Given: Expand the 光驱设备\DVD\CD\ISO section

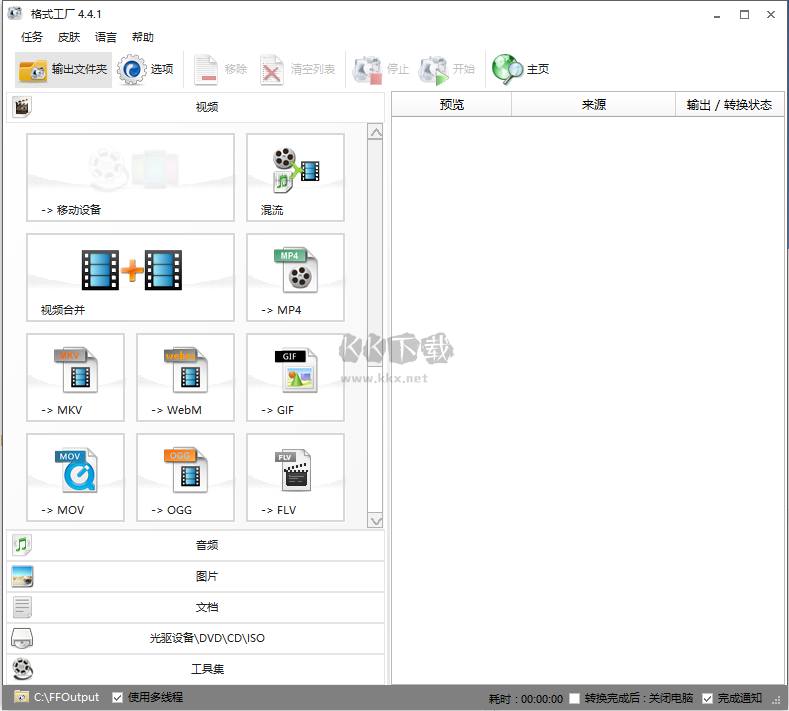Looking at the screenshot, I should point(196,638).
